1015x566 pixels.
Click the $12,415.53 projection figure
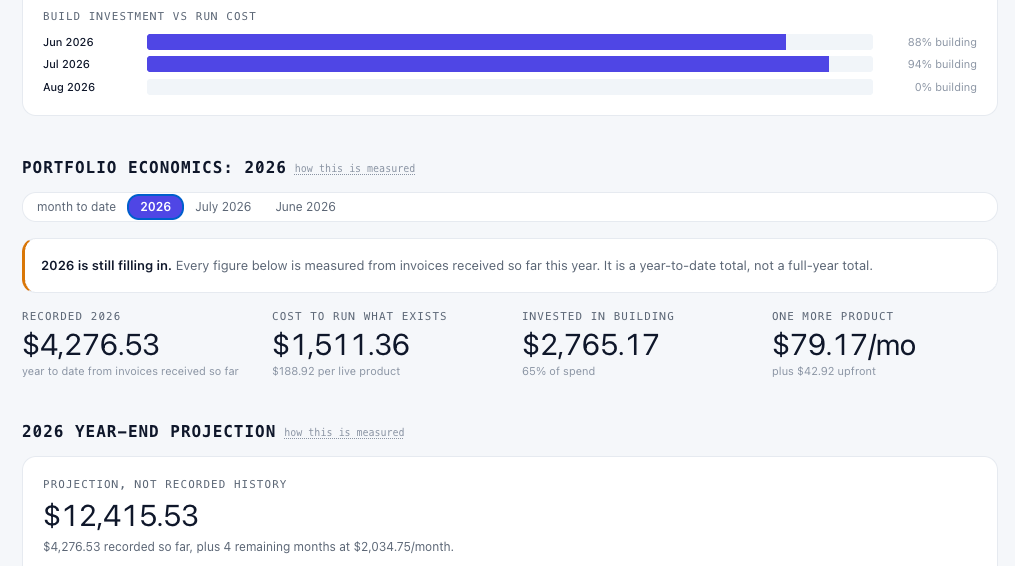pyautogui.click(x=120, y=515)
